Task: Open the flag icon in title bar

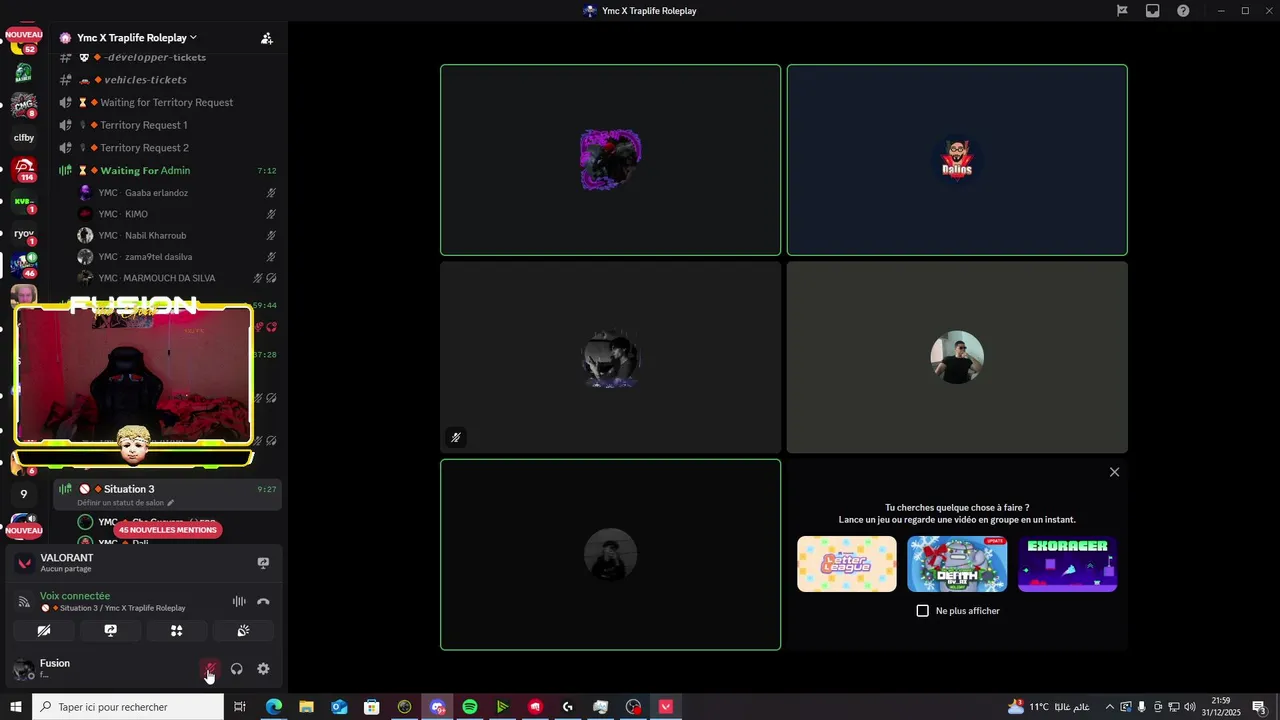Action: point(1122,11)
